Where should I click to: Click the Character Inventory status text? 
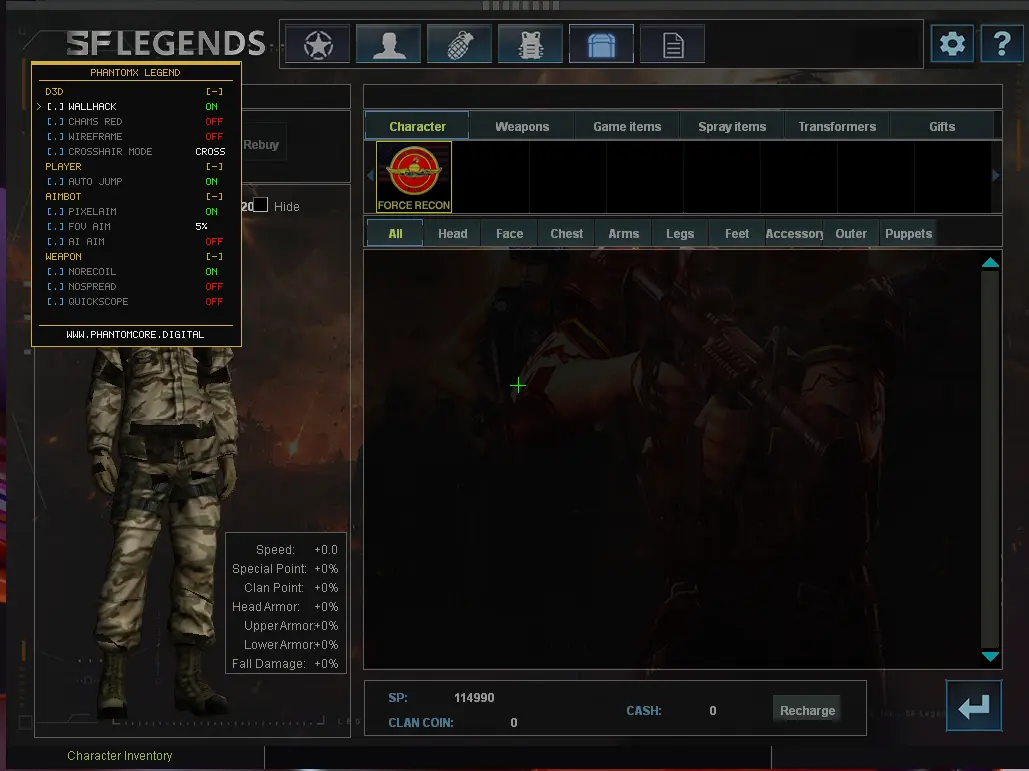(x=119, y=755)
